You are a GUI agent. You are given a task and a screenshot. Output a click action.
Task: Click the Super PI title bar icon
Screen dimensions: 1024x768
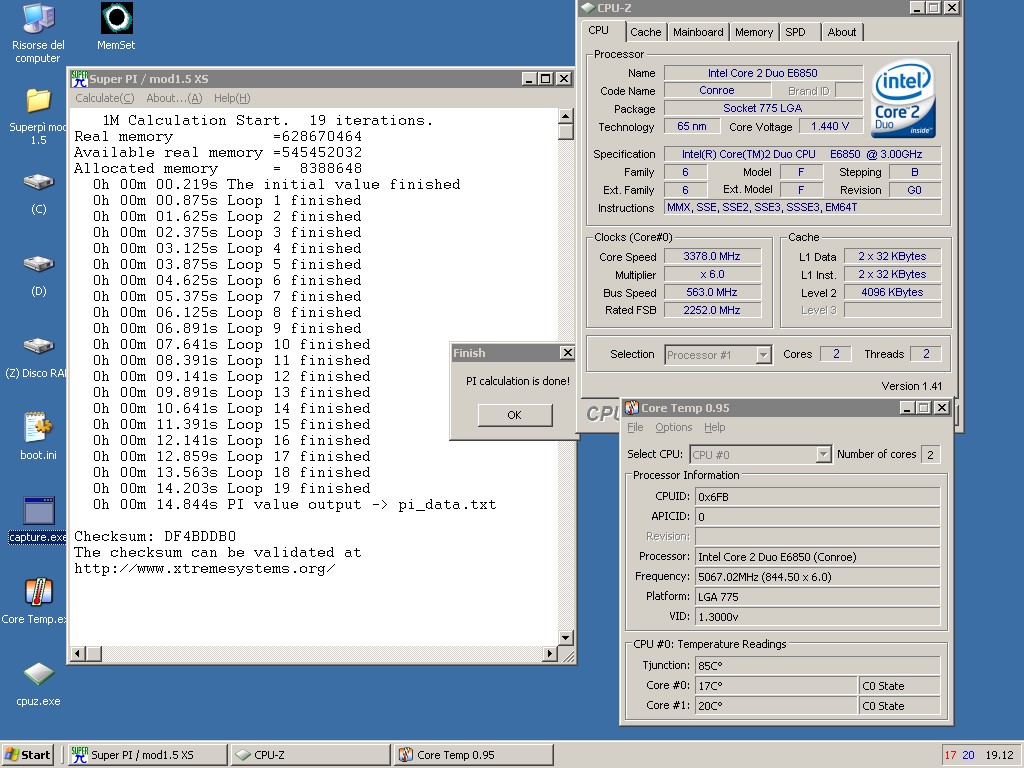click(x=79, y=79)
